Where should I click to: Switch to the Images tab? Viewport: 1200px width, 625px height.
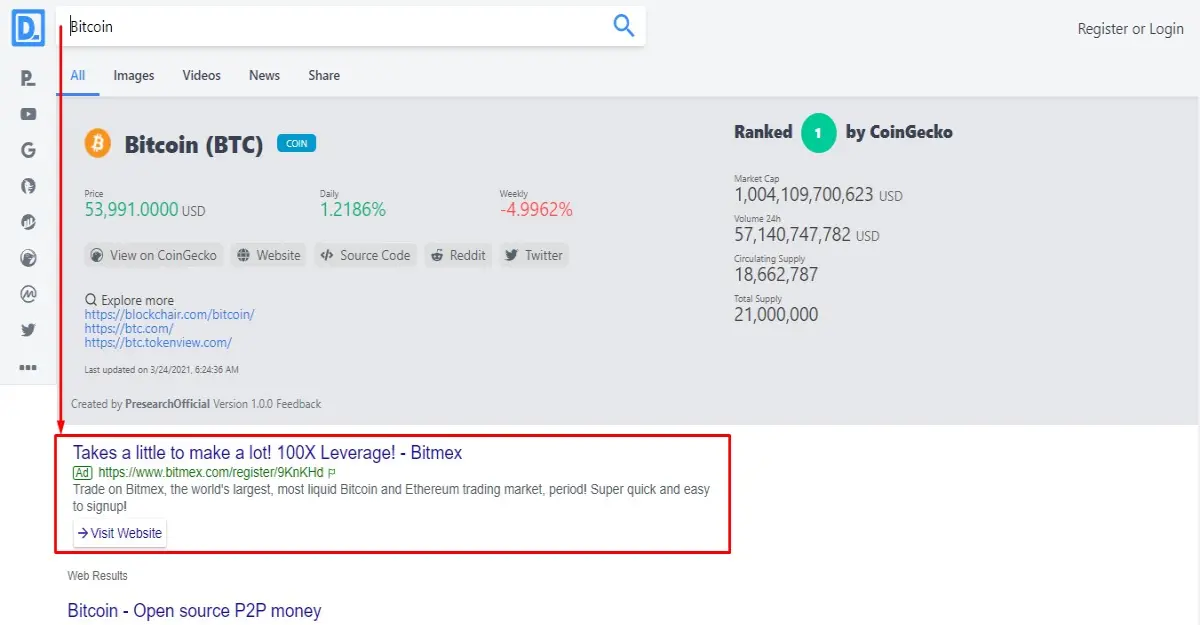[134, 75]
